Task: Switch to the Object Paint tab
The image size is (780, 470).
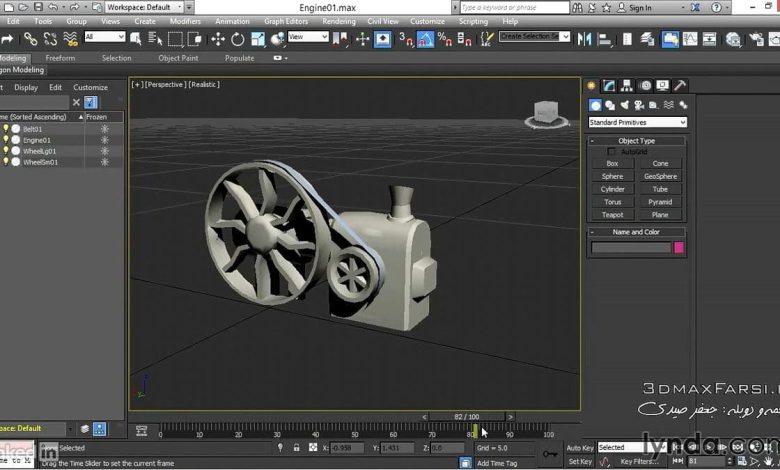Action: click(178, 58)
